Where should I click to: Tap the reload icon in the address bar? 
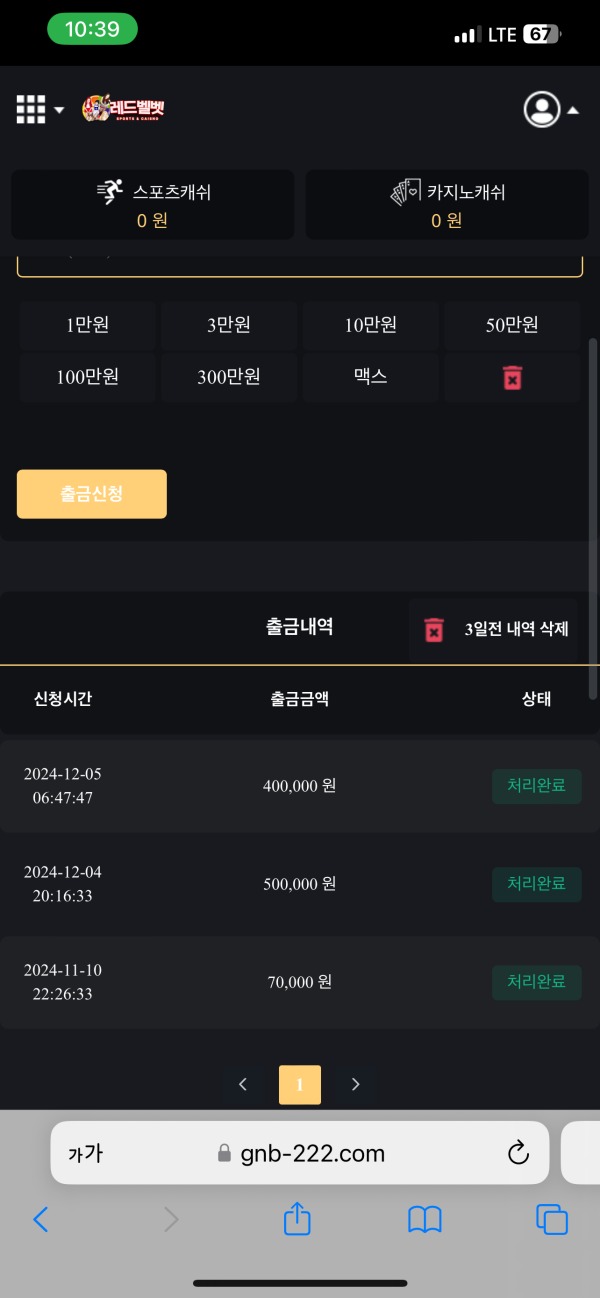tap(518, 1152)
